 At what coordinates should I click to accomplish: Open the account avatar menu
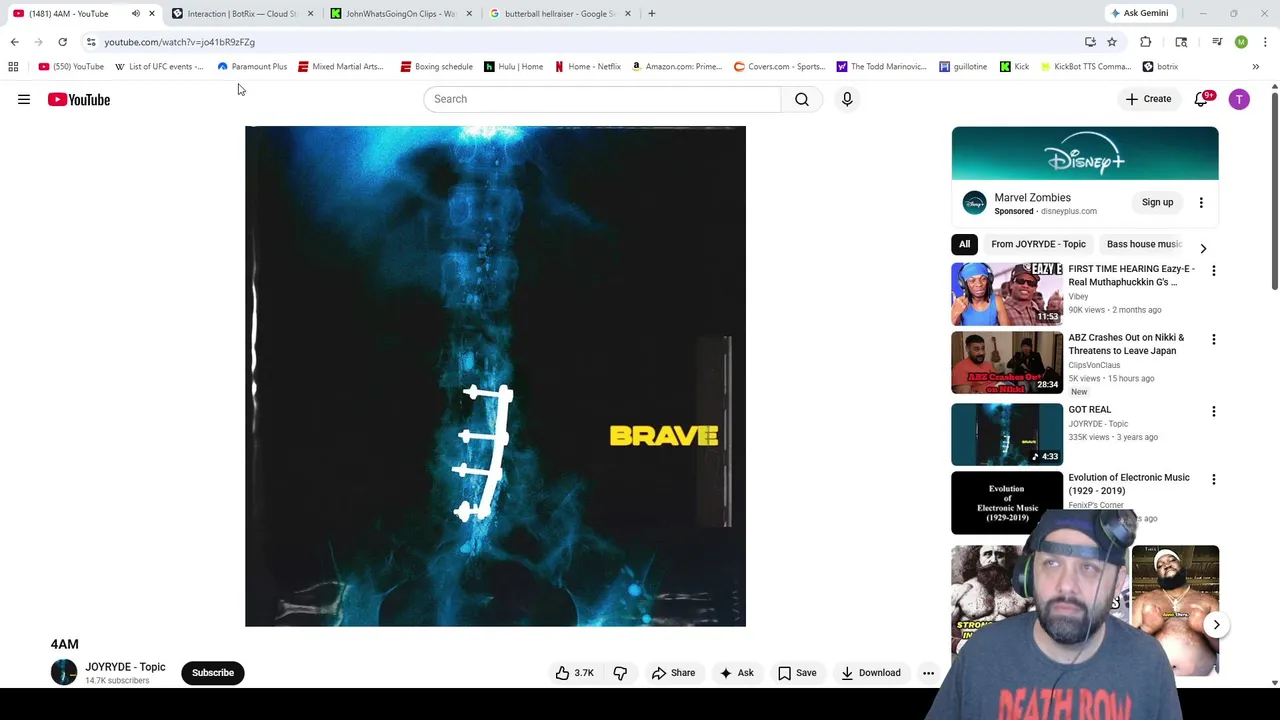click(1239, 99)
